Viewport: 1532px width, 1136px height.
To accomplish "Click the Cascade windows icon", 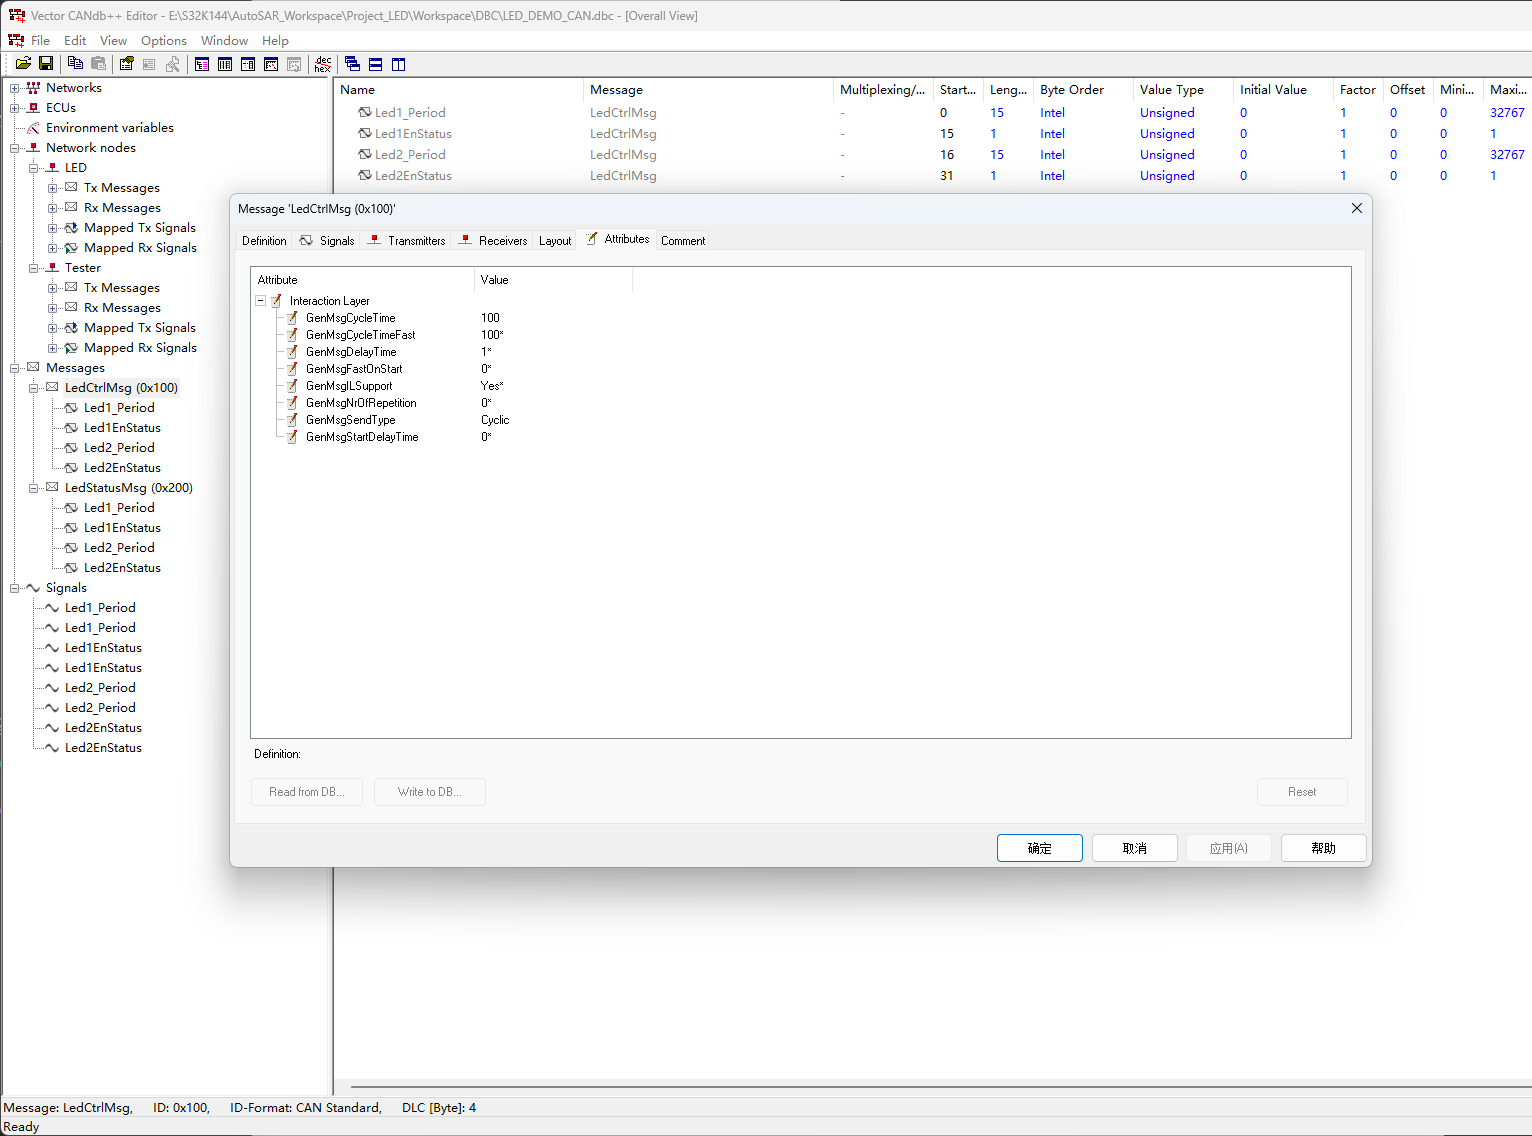I will click(352, 64).
